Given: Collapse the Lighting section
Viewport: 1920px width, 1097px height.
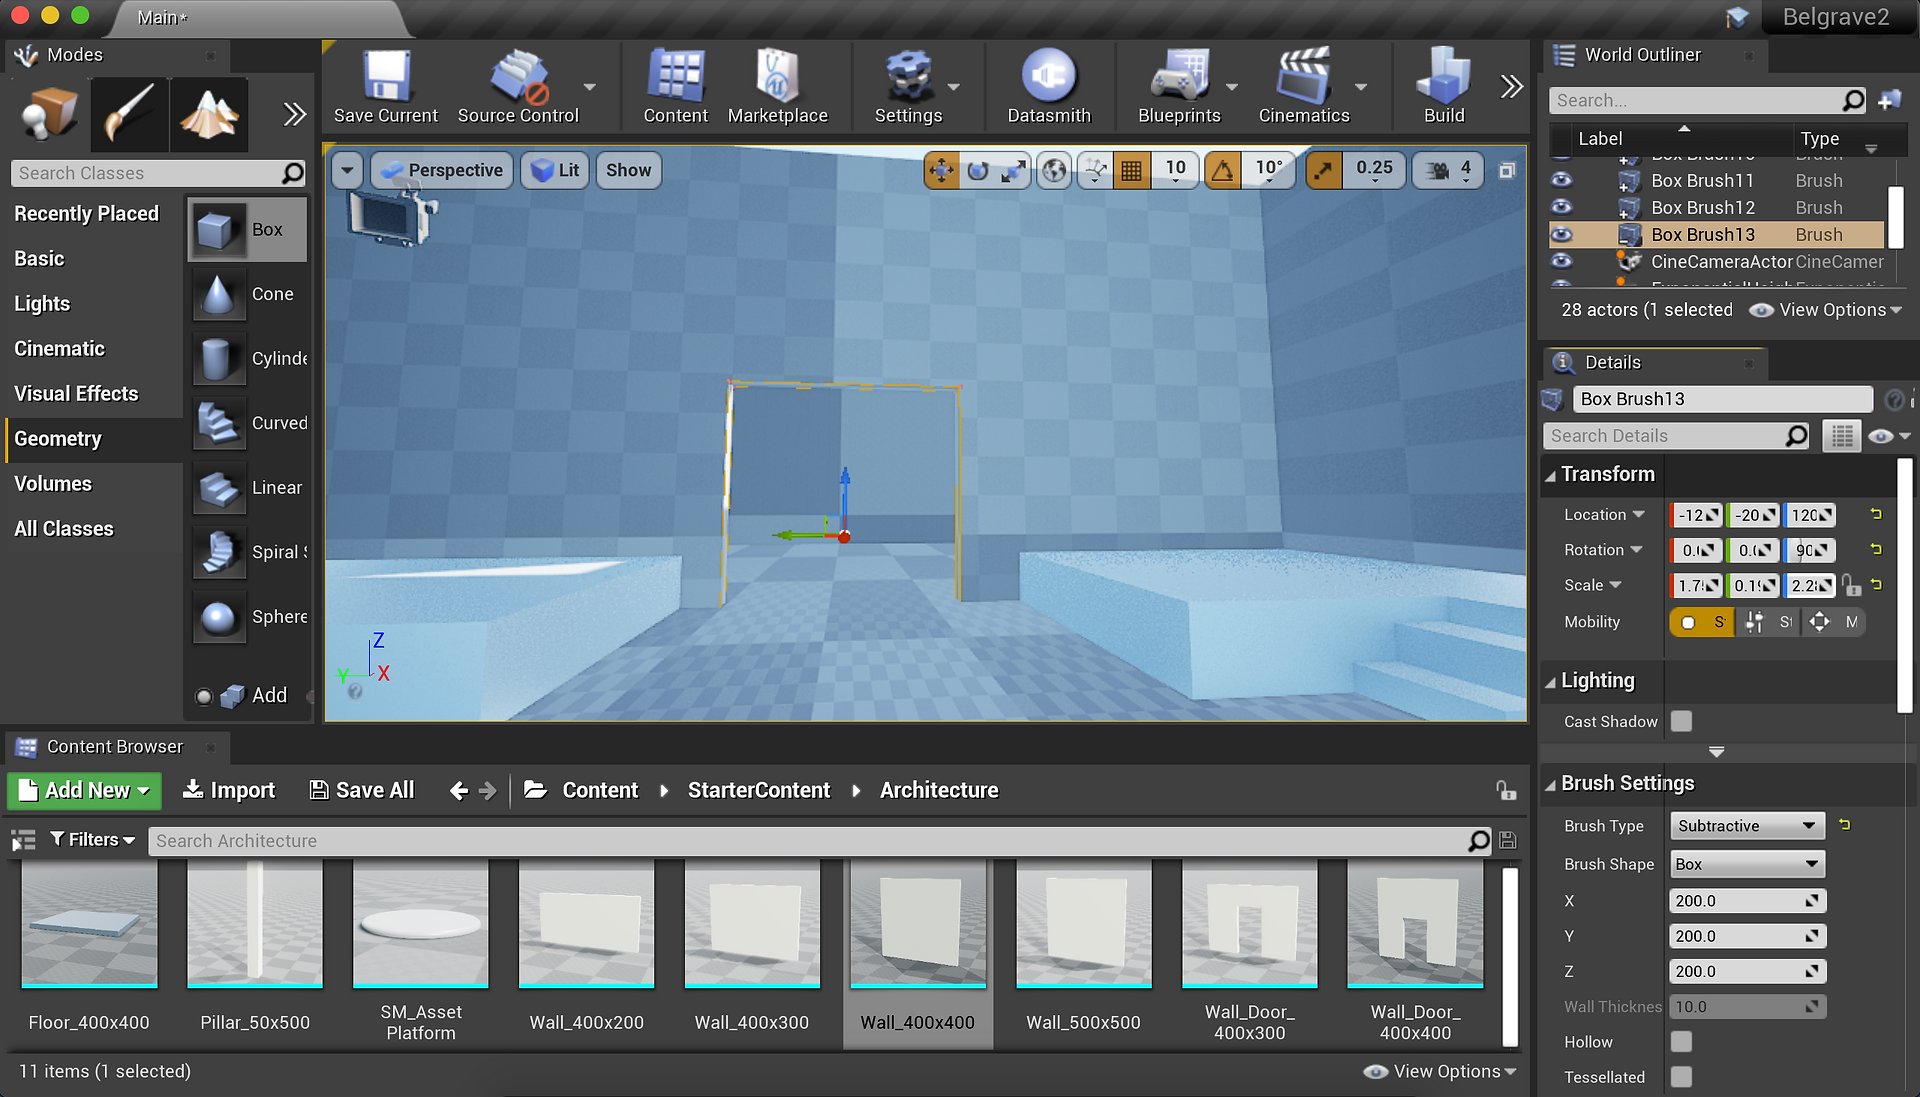Looking at the screenshot, I should click(x=1550, y=682).
